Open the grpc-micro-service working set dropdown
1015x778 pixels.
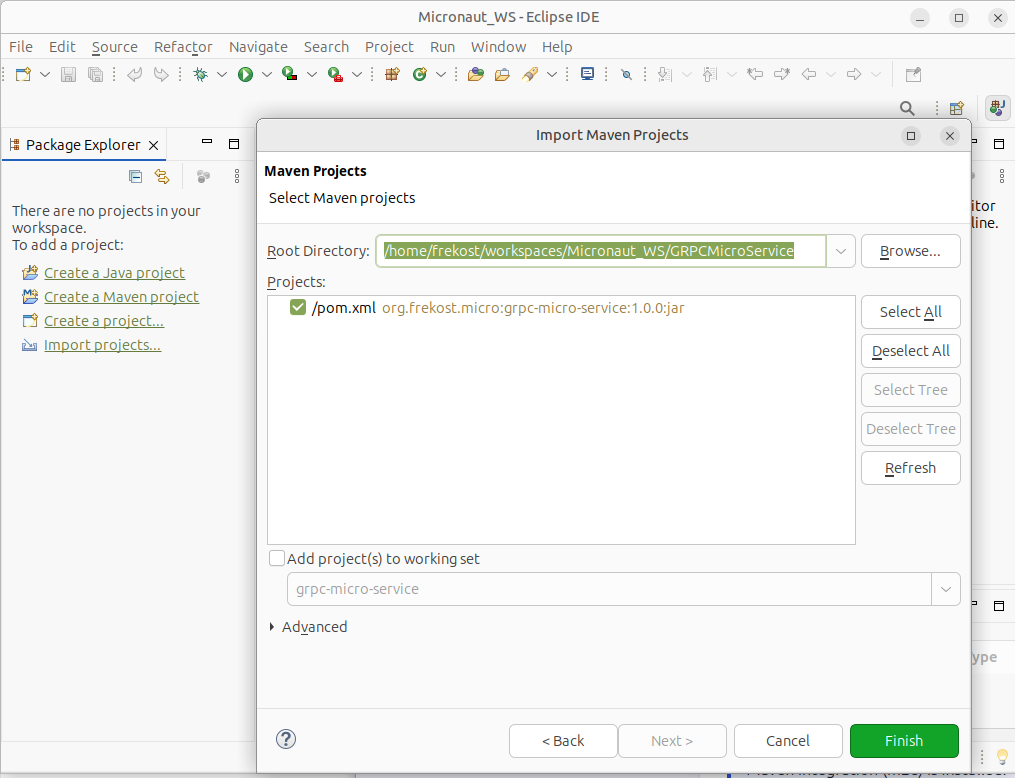tap(946, 589)
